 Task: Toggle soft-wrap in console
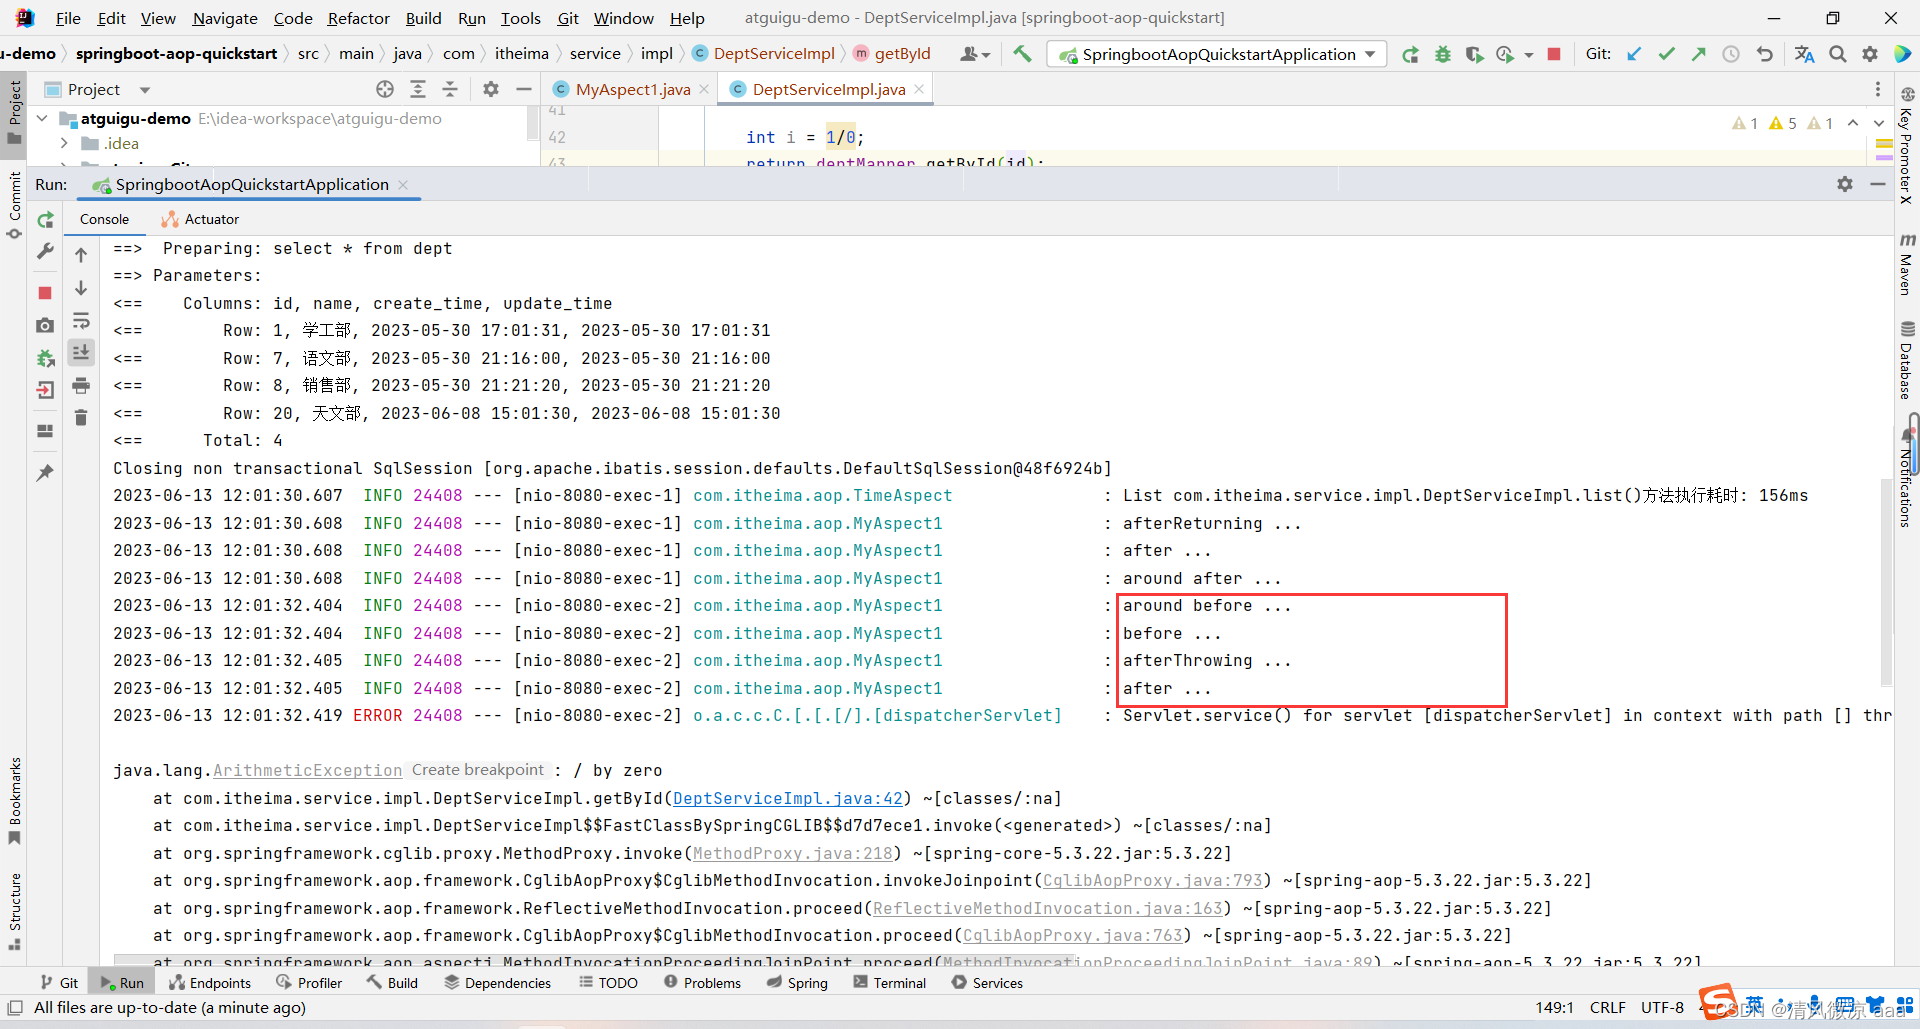pyautogui.click(x=81, y=321)
